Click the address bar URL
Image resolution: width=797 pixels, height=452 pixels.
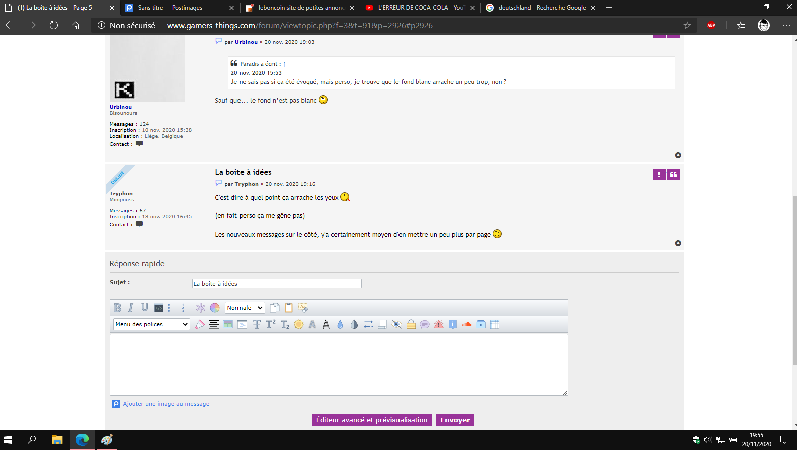[299, 25]
